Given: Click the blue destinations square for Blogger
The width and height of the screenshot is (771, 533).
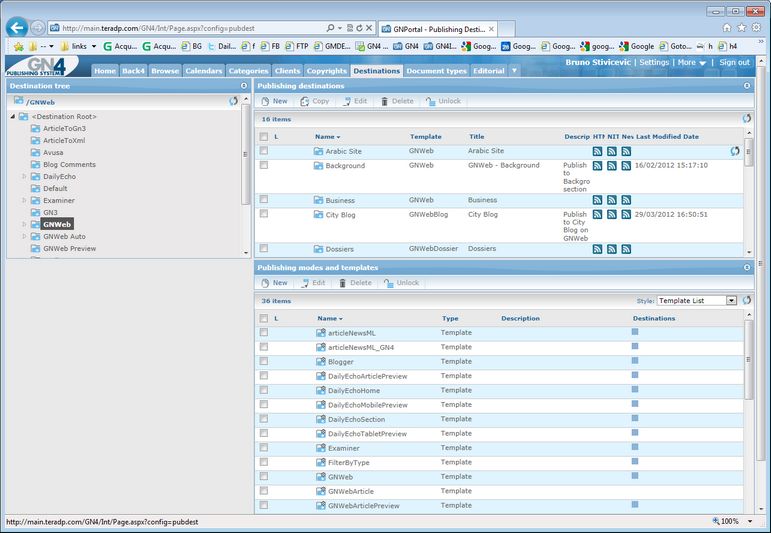Looking at the screenshot, I should (x=635, y=361).
